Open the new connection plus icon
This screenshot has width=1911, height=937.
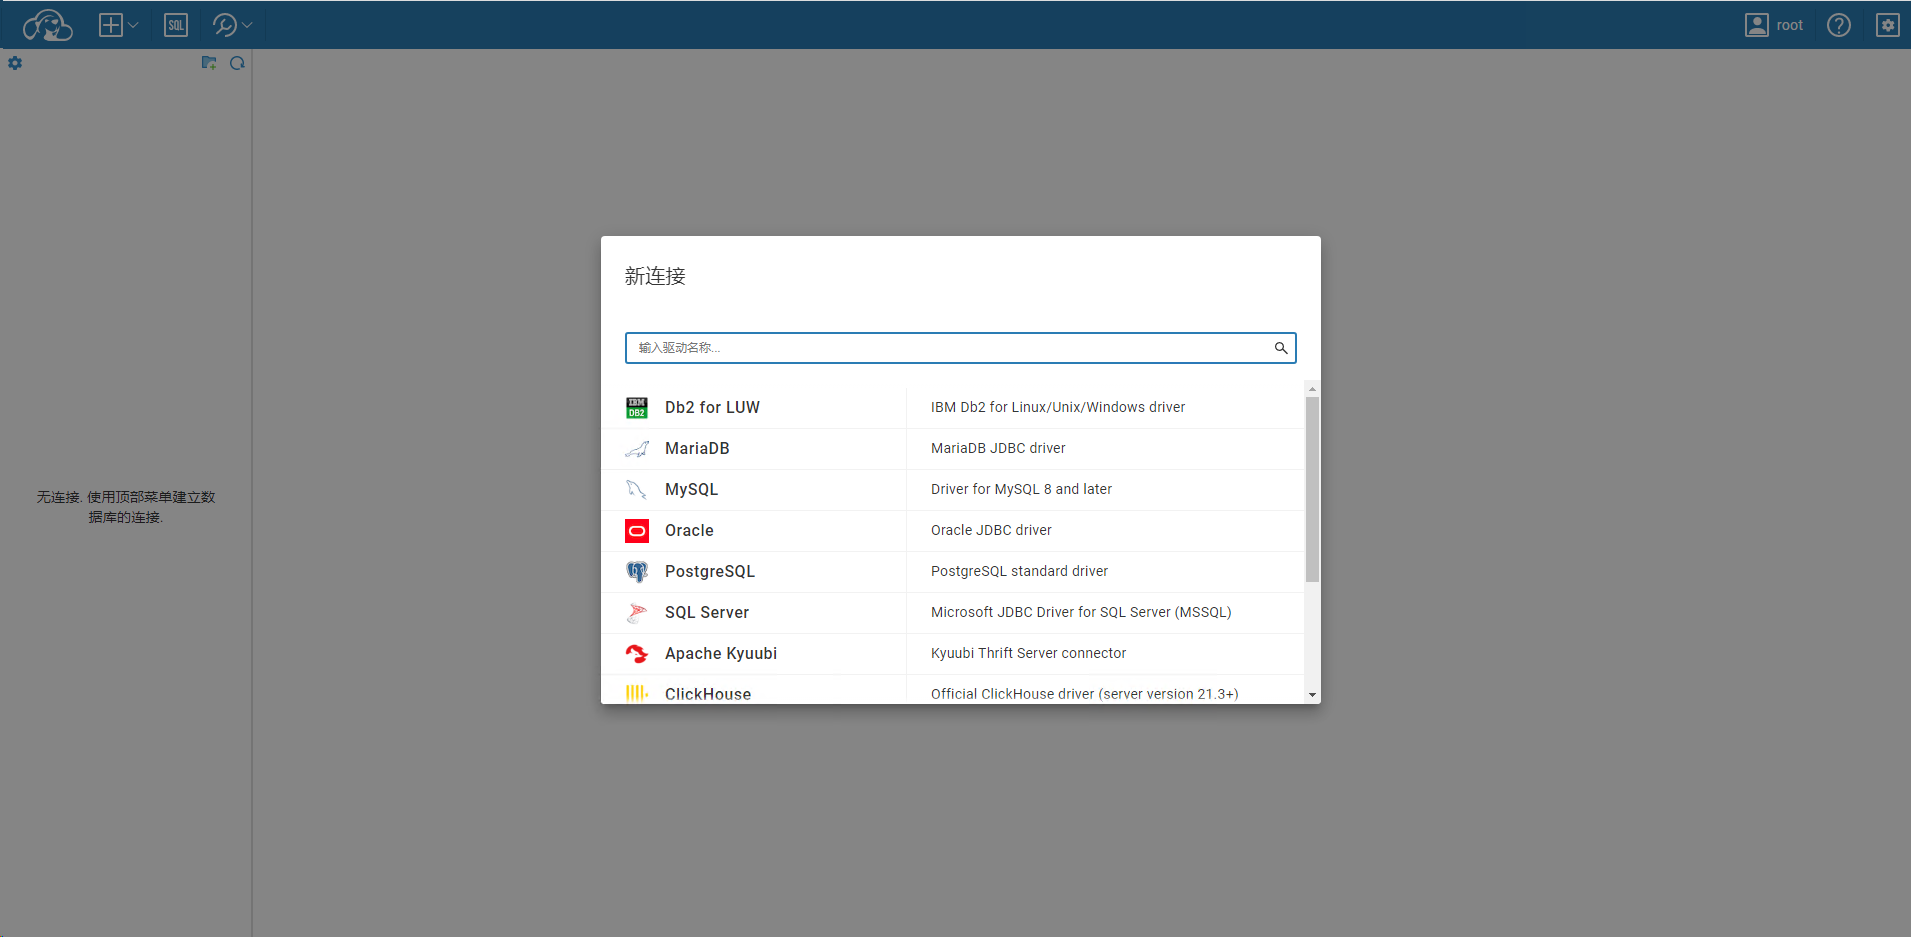[x=111, y=25]
